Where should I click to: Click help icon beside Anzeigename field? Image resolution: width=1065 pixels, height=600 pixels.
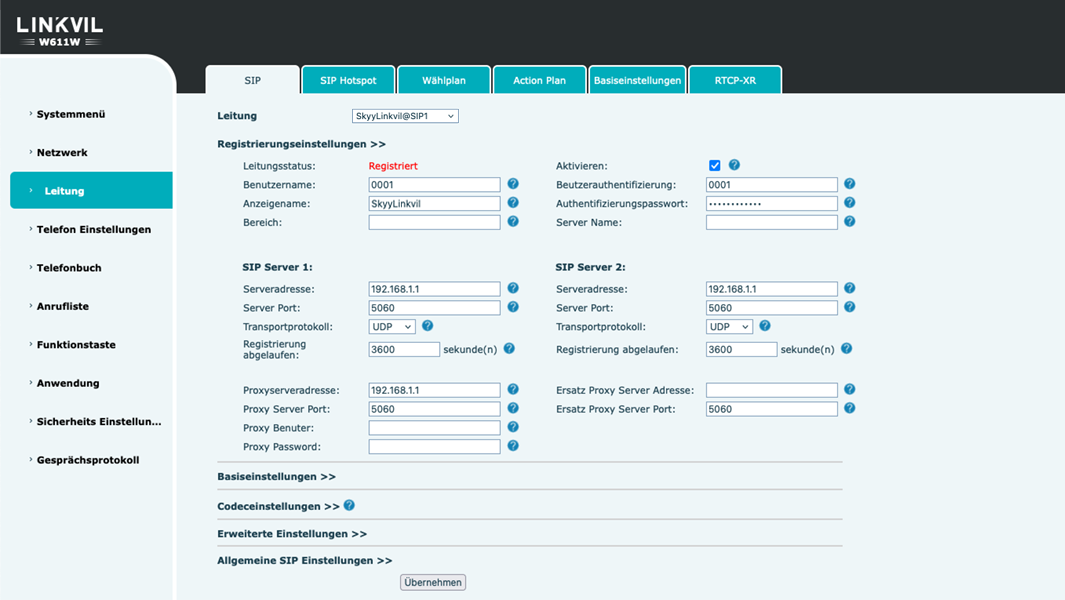[513, 203]
